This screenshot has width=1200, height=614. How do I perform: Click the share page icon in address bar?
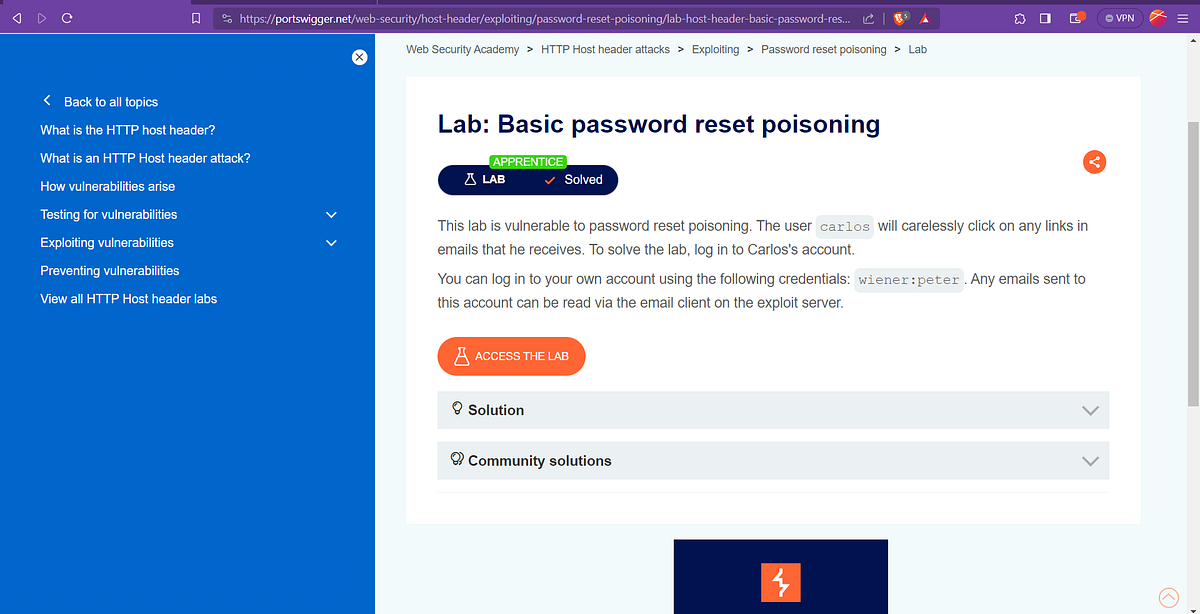click(867, 17)
